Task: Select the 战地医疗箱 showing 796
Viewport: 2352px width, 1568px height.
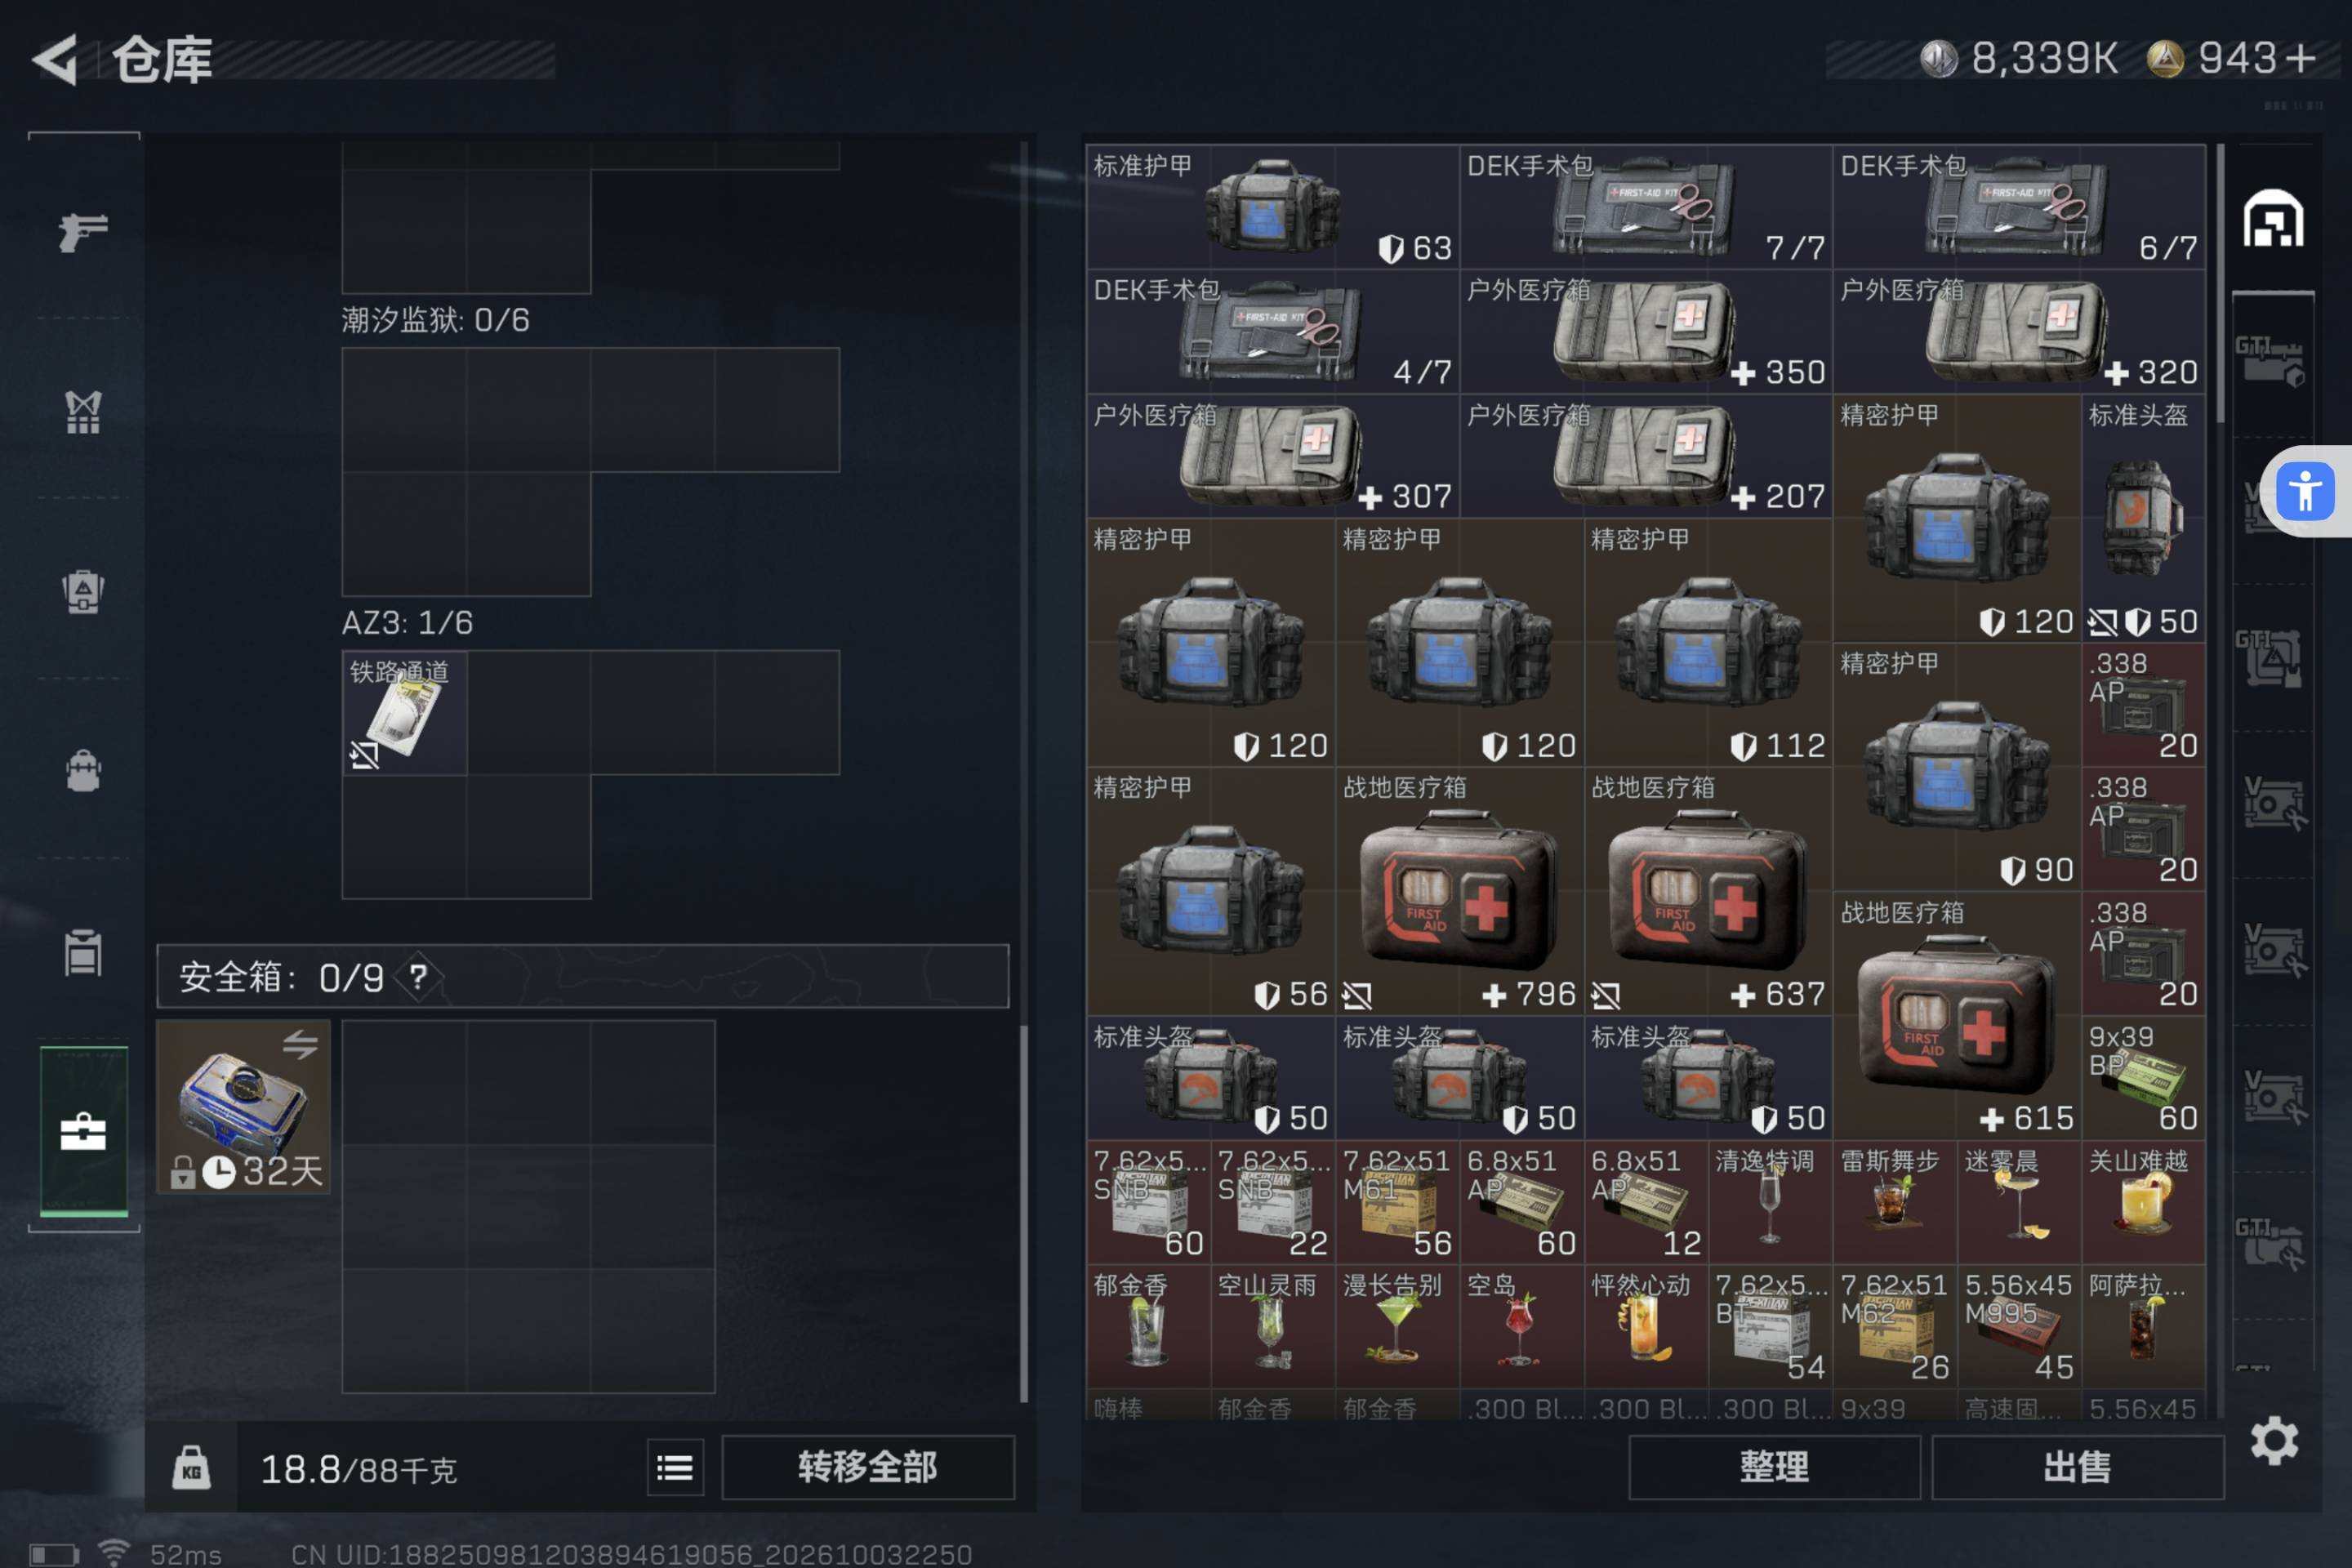Action: pos(1459,891)
